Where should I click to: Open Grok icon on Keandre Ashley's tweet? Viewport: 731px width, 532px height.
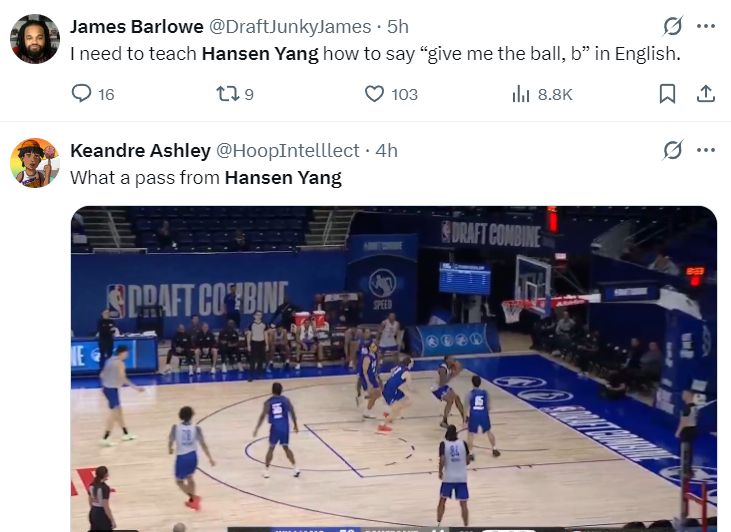tap(673, 150)
